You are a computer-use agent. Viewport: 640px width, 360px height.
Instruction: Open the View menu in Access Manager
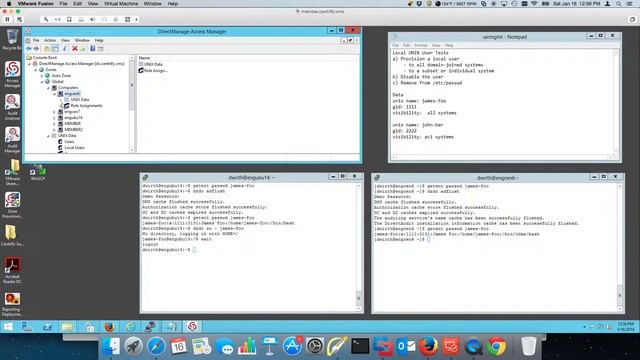[65, 40]
